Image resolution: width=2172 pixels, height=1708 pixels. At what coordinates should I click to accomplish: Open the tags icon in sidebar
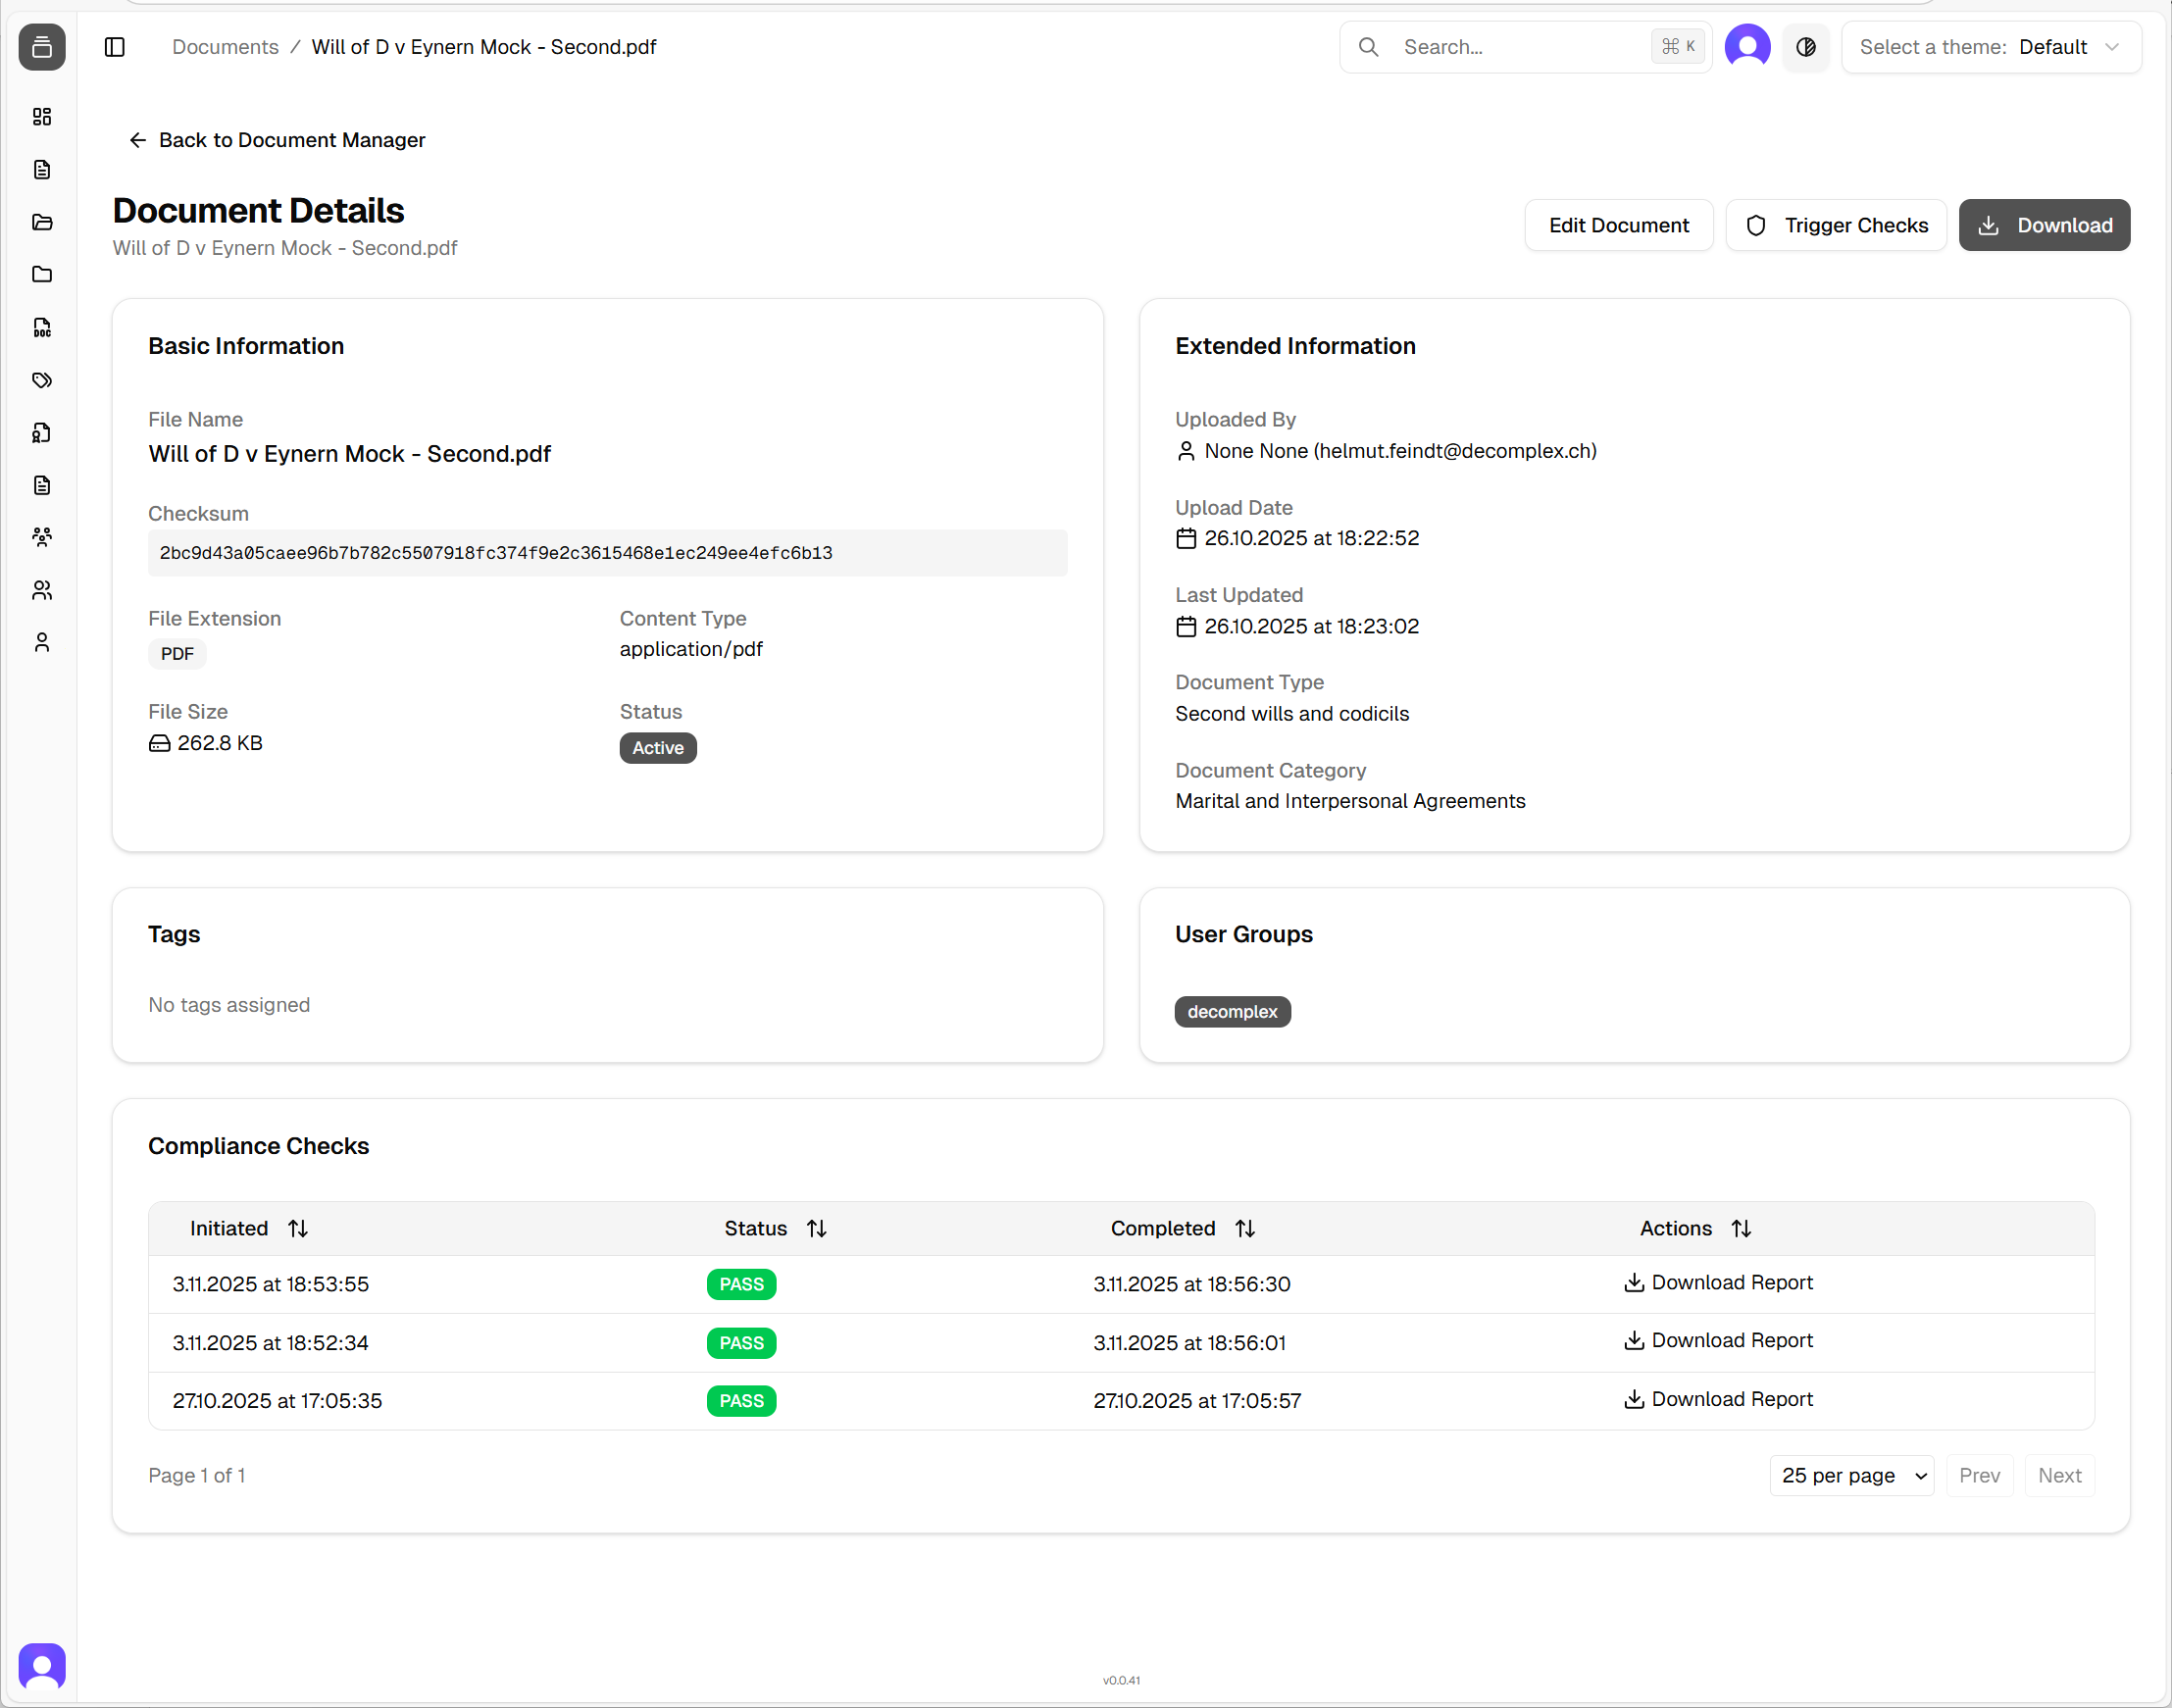42,380
